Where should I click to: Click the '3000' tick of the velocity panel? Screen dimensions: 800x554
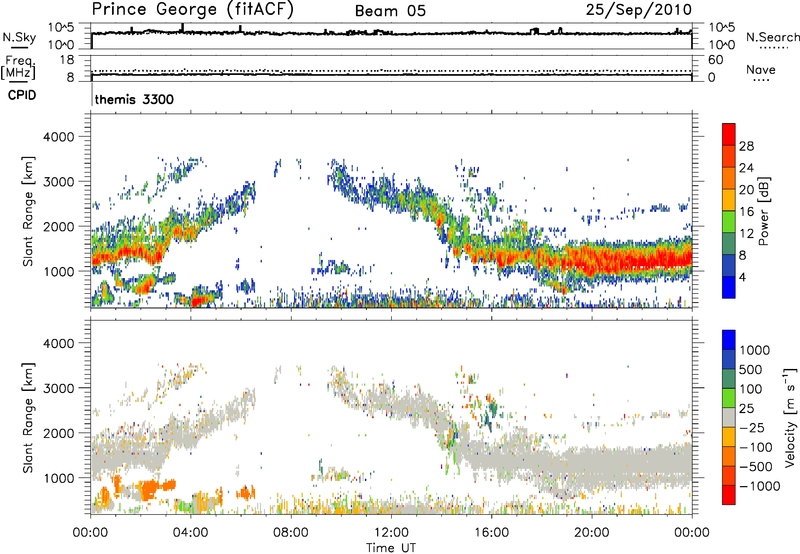pyautogui.click(x=59, y=388)
